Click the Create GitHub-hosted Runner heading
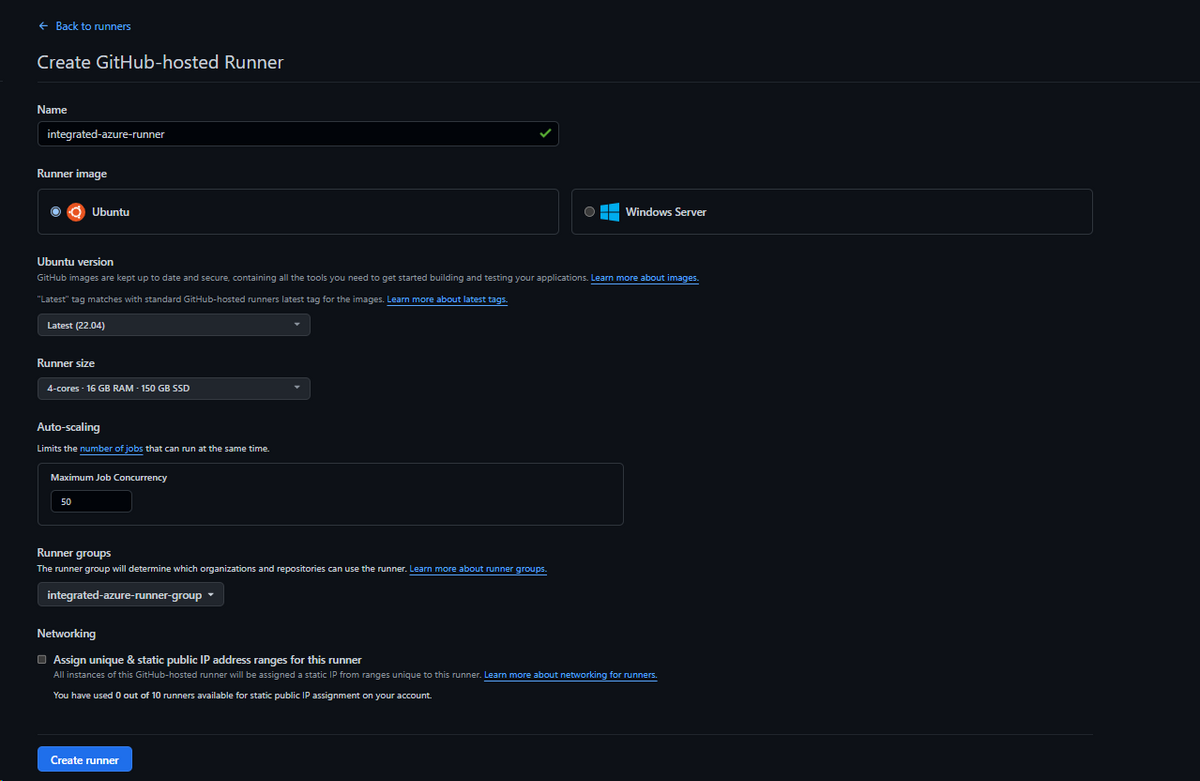 [161, 62]
